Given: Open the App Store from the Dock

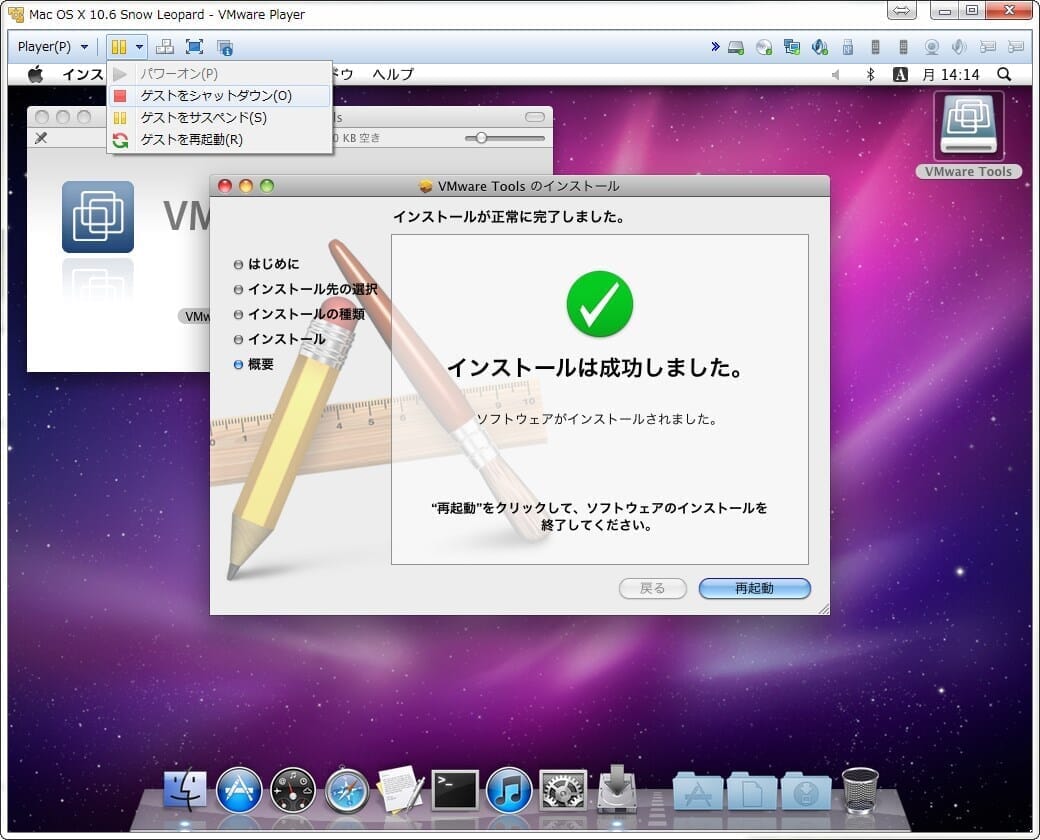Looking at the screenshot, I should 239,790.
